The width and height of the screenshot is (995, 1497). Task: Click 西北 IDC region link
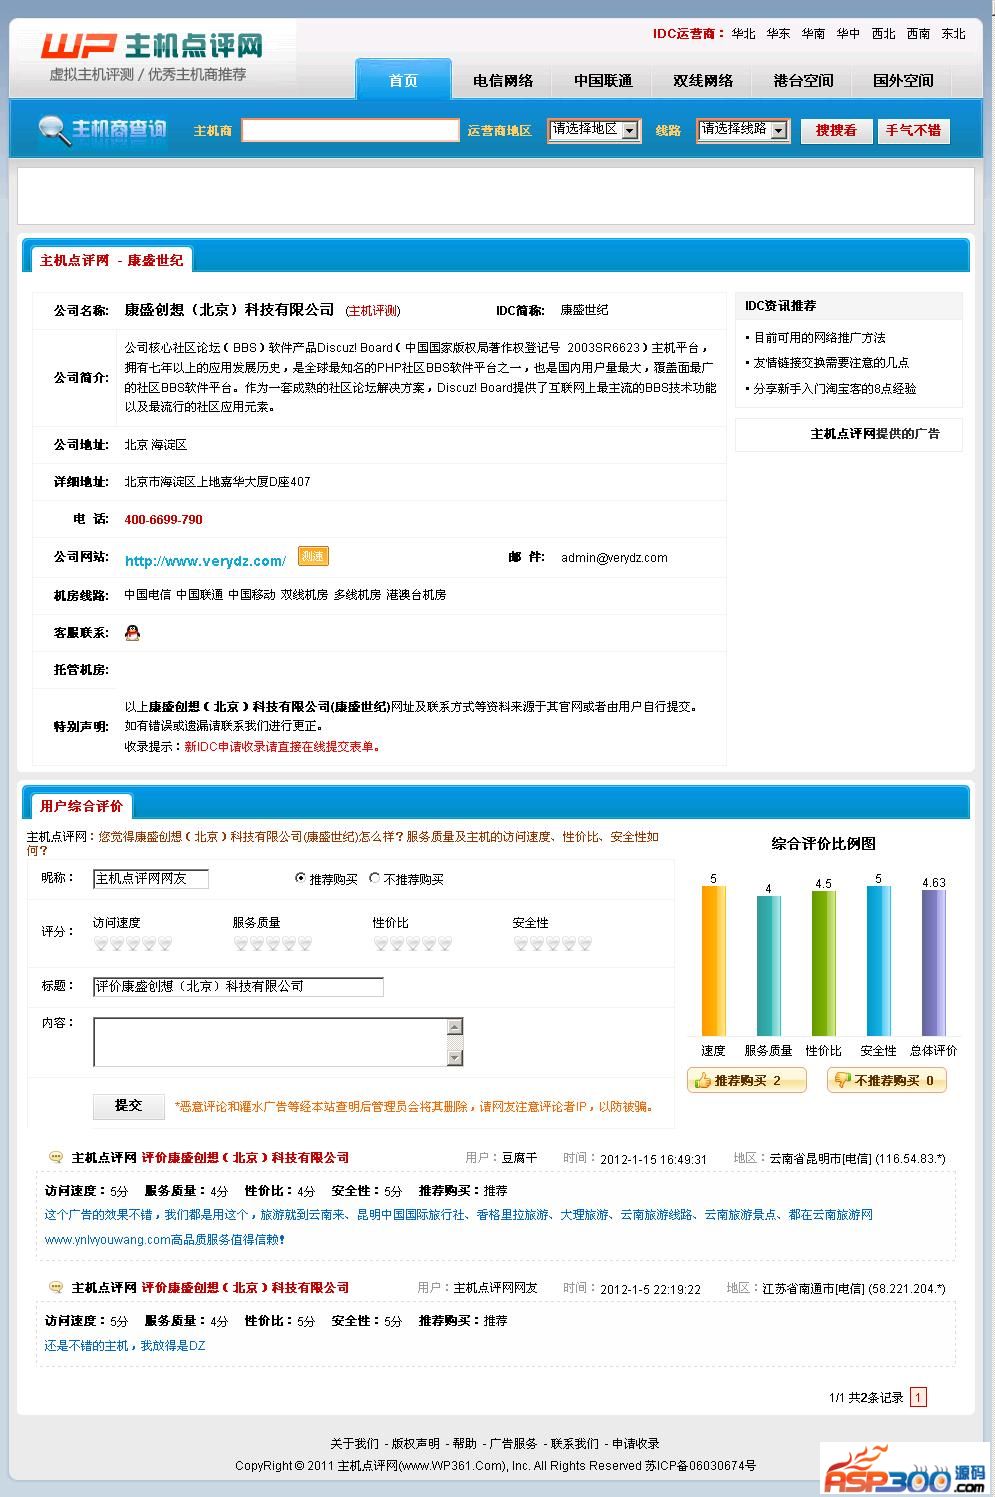883,34
